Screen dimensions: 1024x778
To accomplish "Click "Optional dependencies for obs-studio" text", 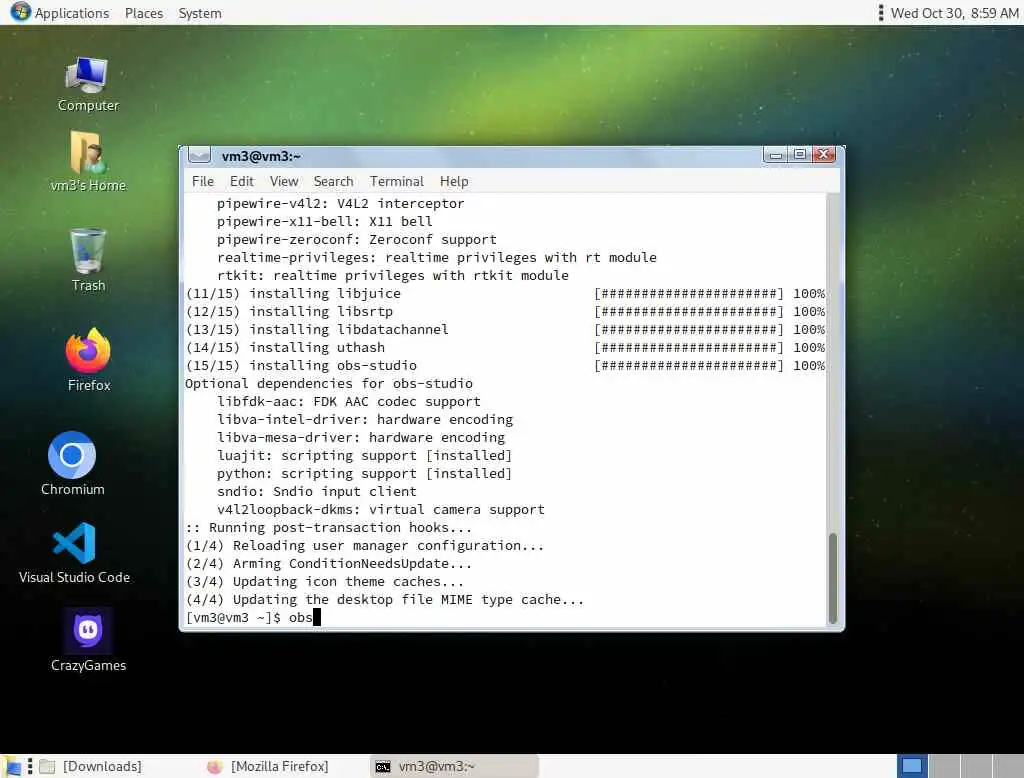I will pyautogui.click(x=328, y=383).
